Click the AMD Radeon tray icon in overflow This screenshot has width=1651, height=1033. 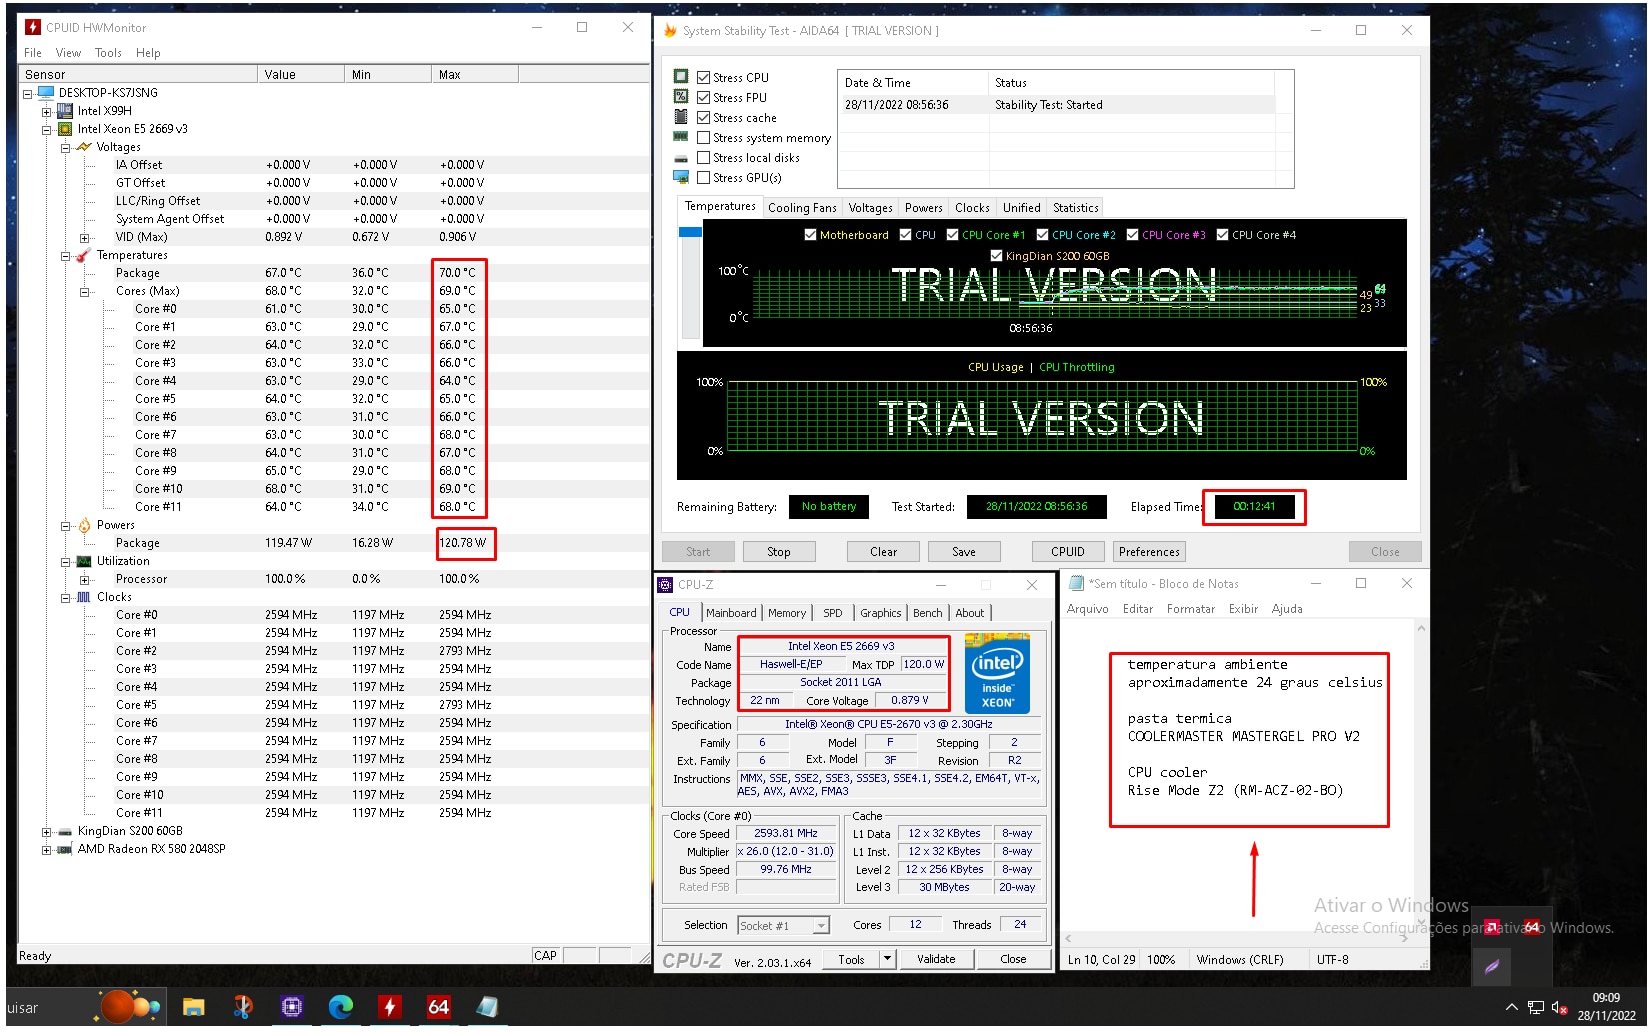coord(1491,927)
